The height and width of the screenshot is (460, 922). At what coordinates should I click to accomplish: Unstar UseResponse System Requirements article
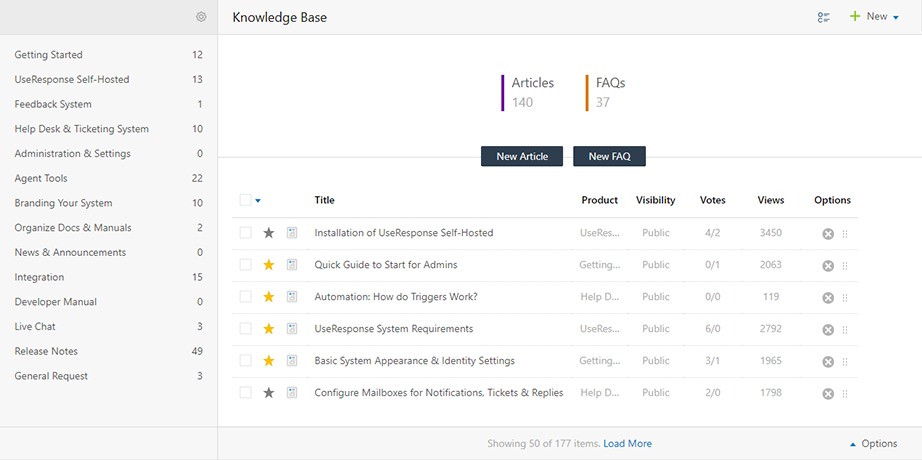click(269, 329)
